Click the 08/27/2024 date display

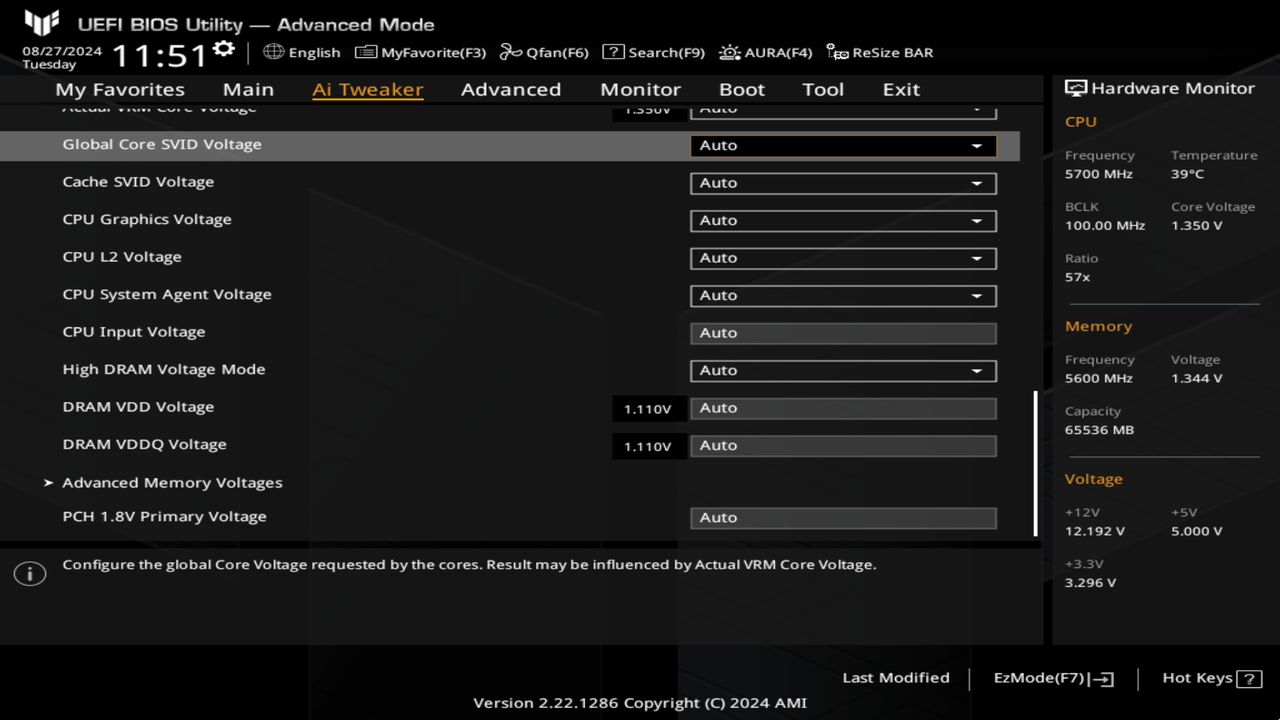(62, 50)
